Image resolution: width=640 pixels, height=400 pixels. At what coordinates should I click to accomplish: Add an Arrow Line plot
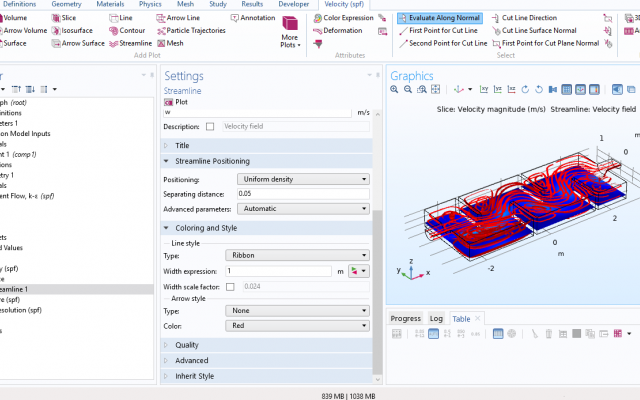(x=178, y=18)
